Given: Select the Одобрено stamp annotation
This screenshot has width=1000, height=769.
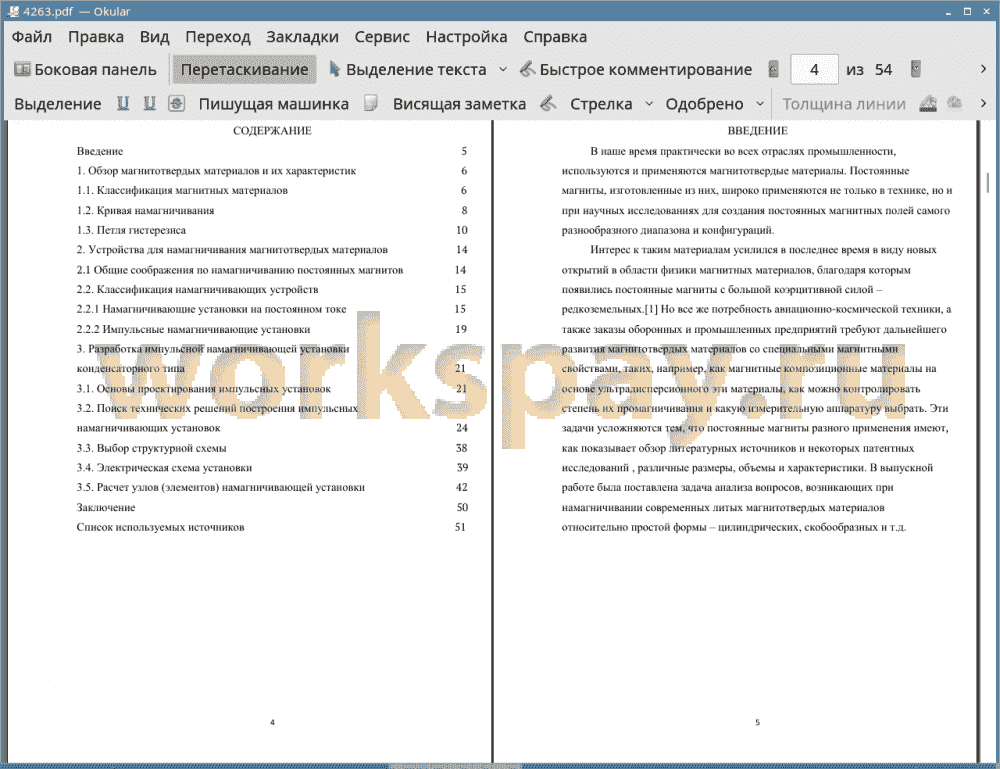Looking at the screenshot, I should (x=704, y=104).
